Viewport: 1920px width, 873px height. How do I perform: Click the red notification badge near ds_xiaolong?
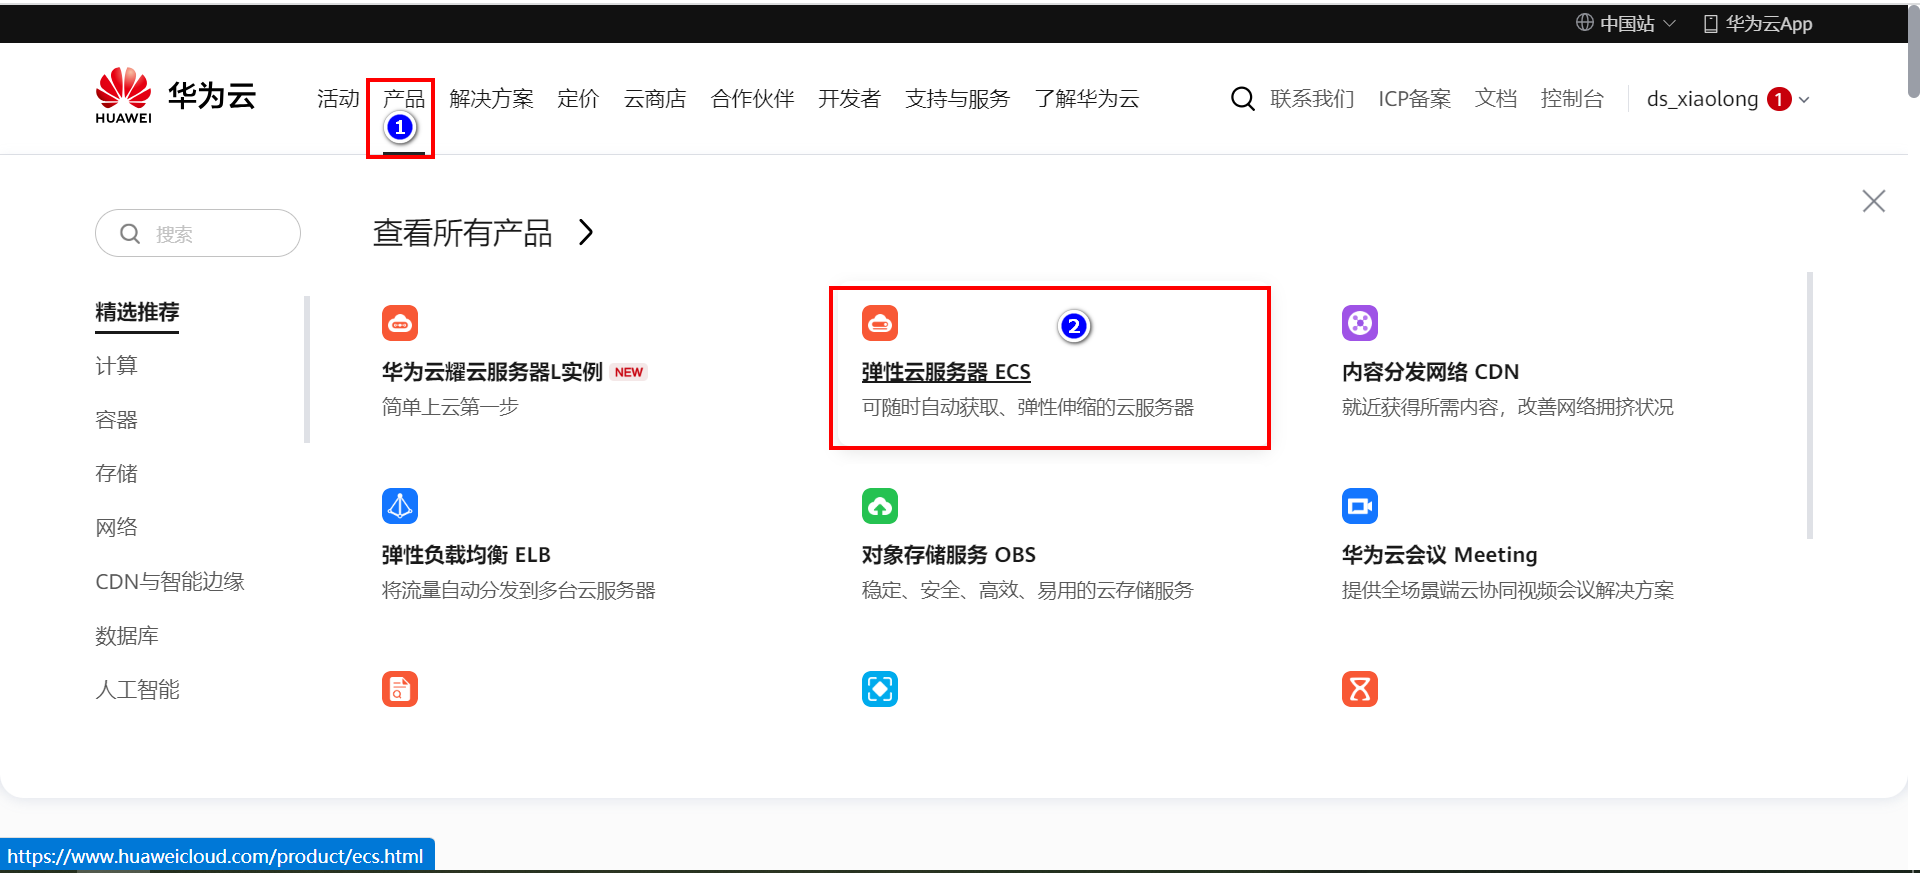1779,99
